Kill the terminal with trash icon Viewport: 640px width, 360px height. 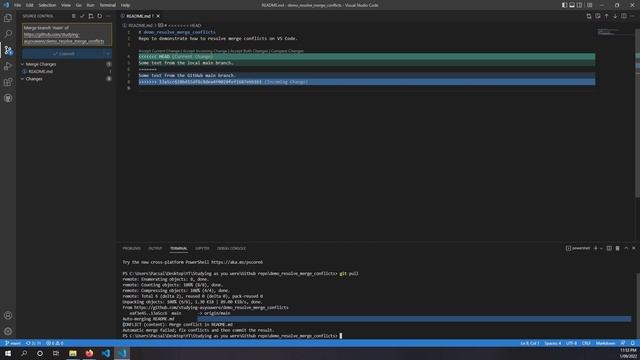618,248
